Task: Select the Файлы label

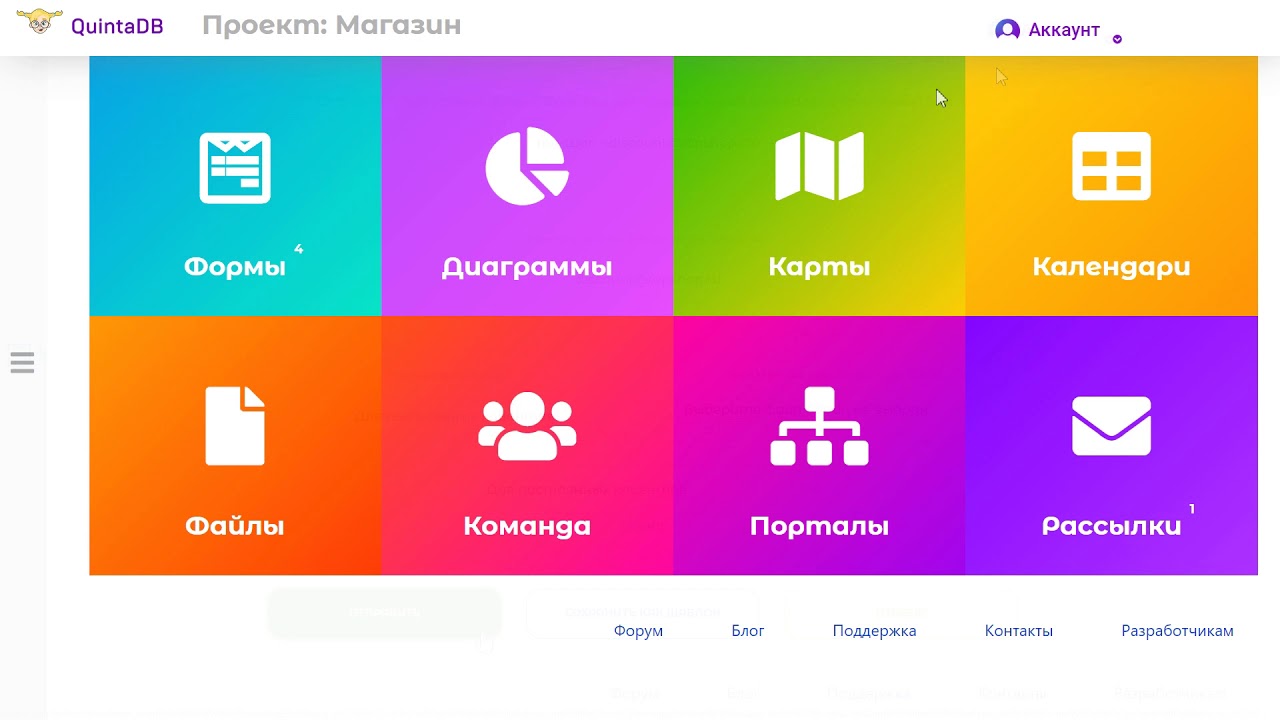Action: [x=235, y=526]
